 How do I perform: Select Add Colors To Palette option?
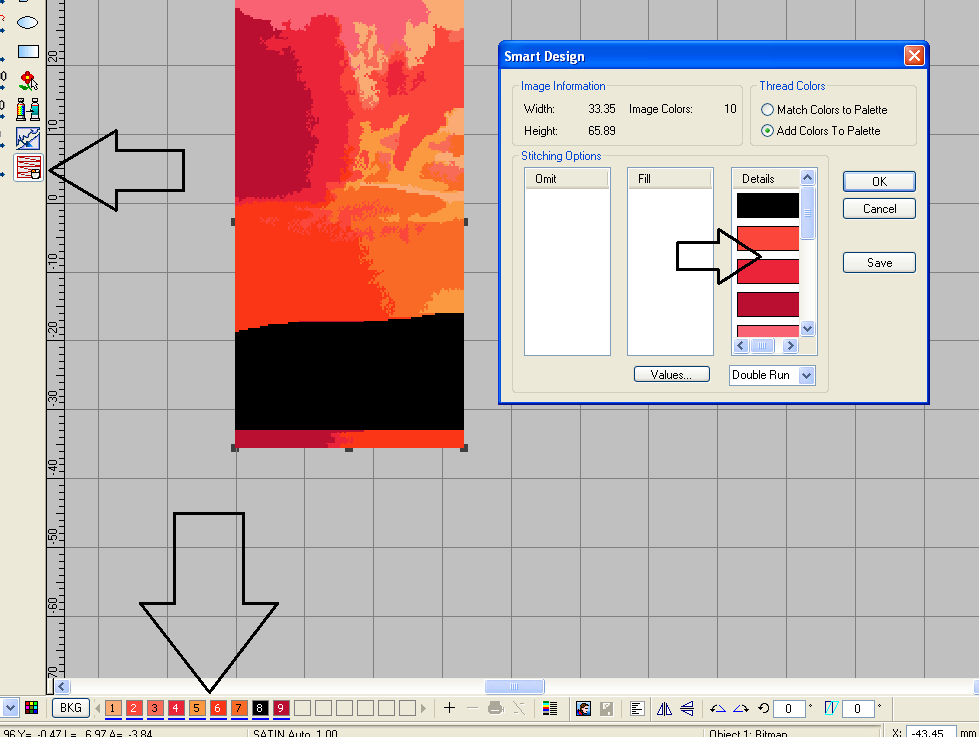768,131
